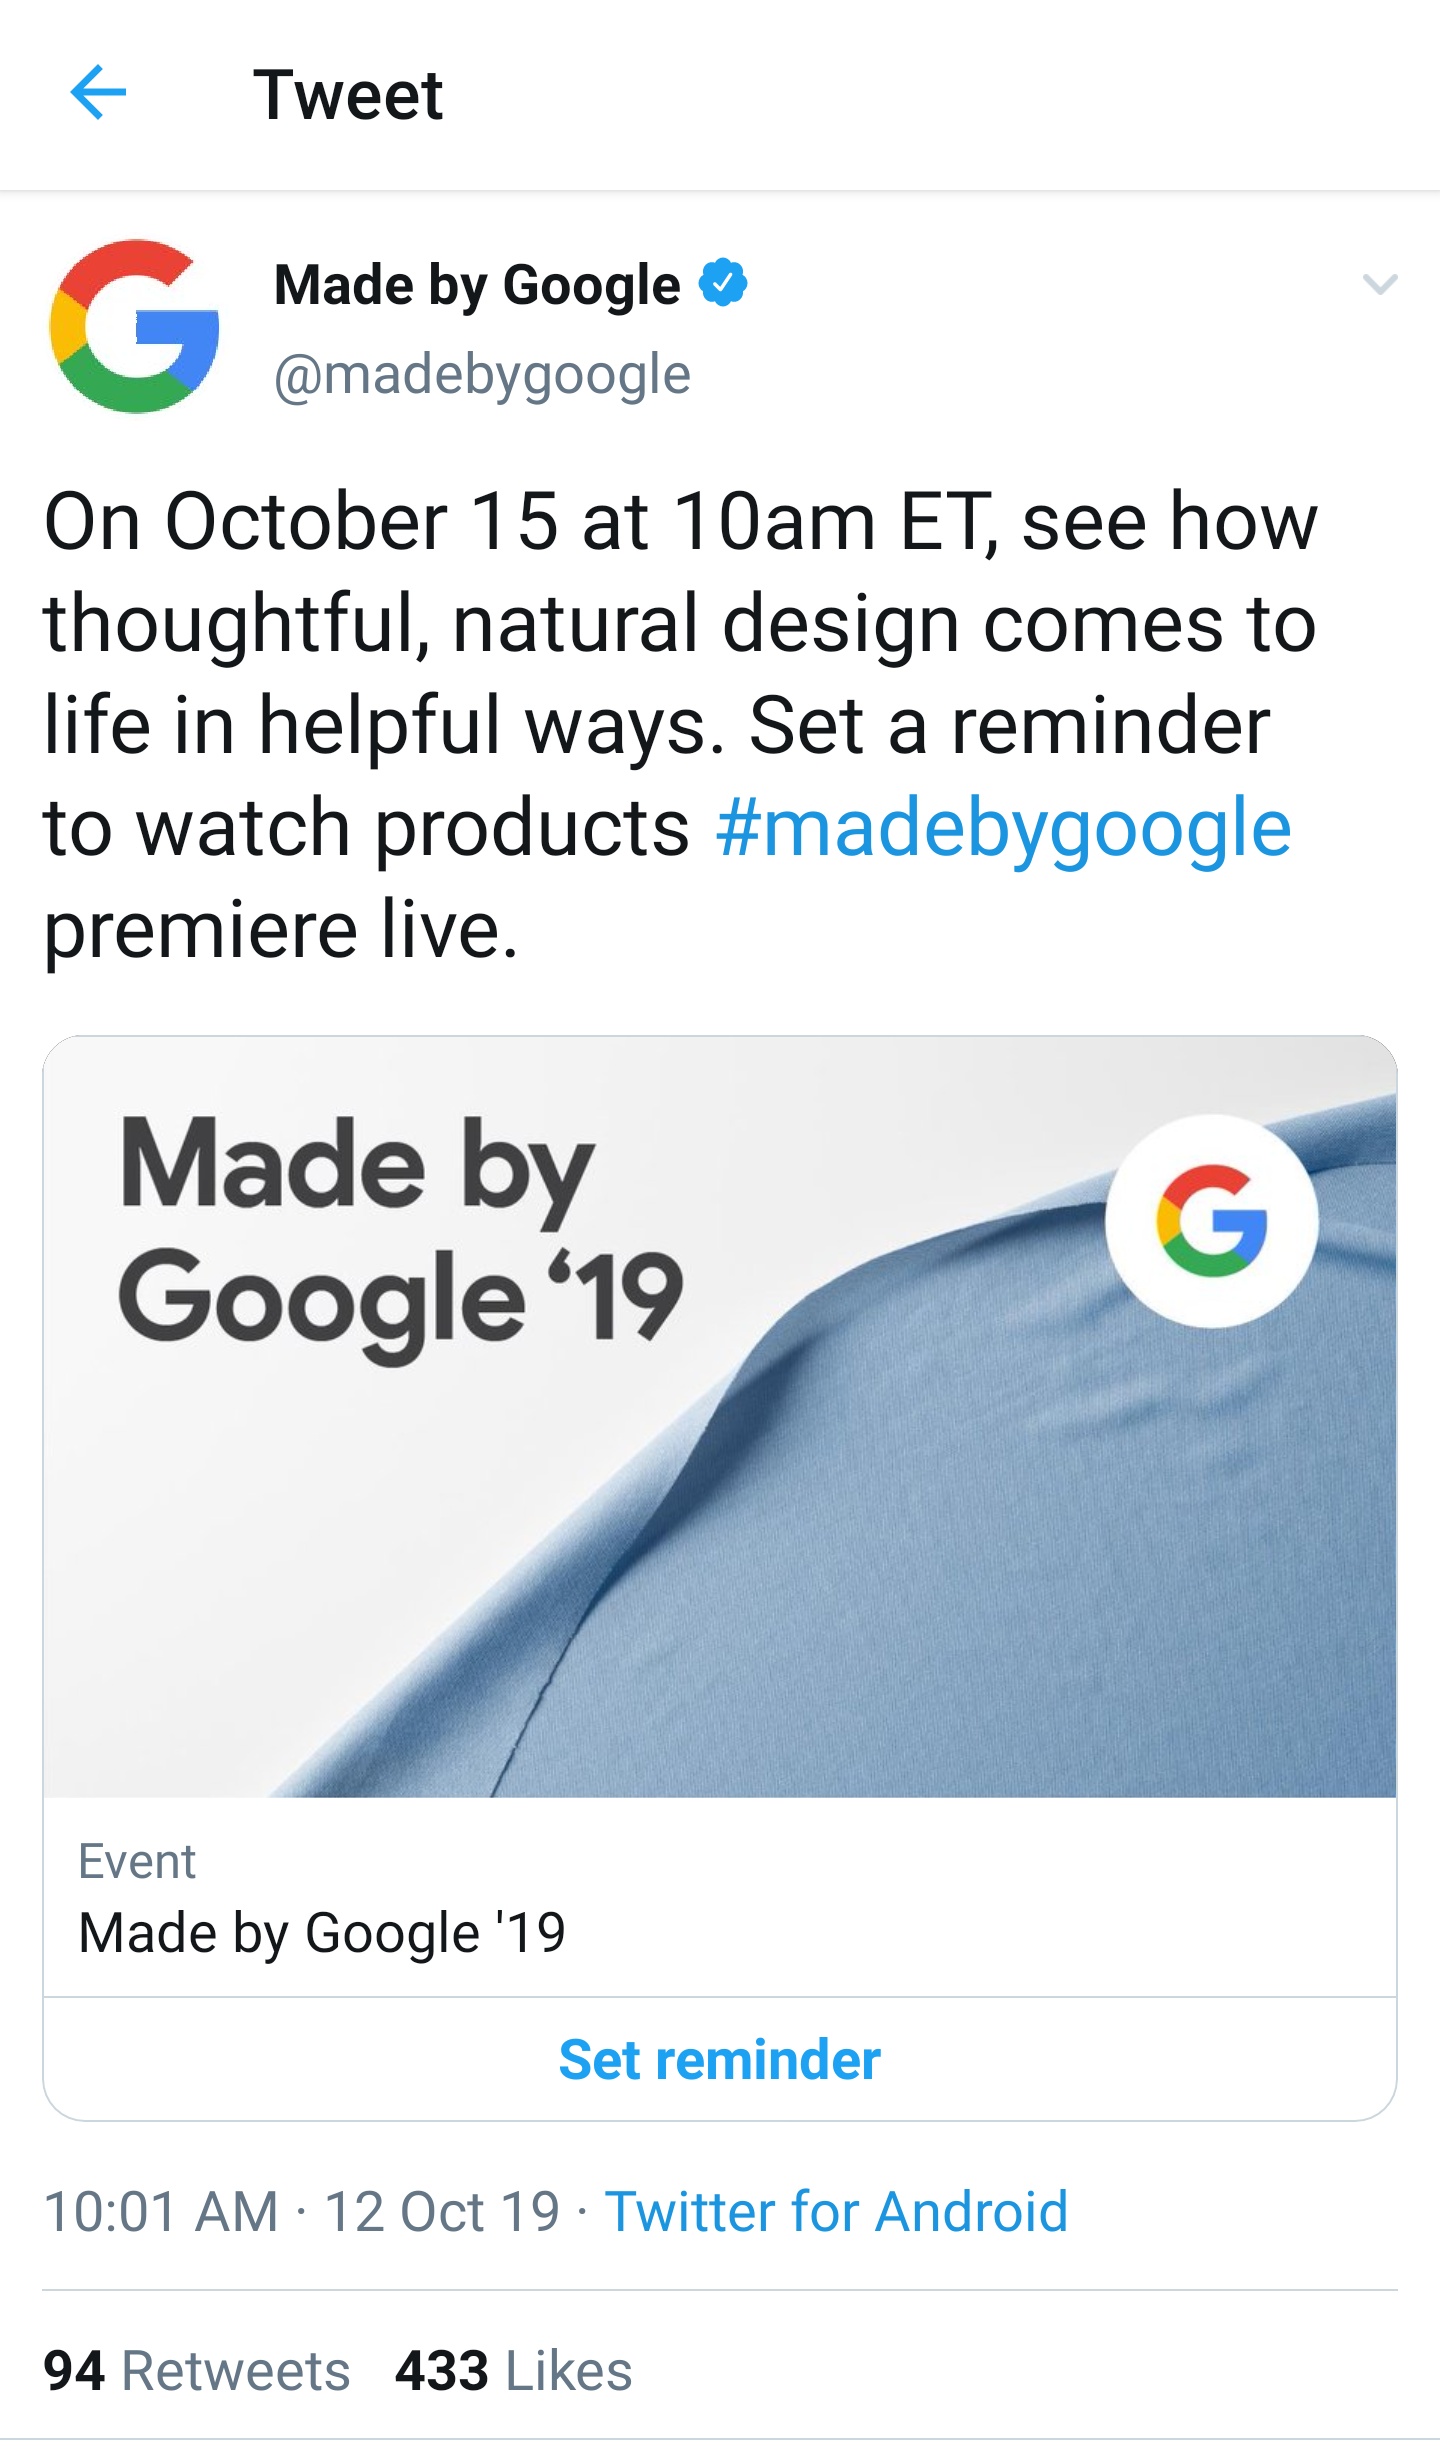Screen dimensions: 1440x2448
Task: Tap the 12 Oct 19 date
Action: [442, 2211]
